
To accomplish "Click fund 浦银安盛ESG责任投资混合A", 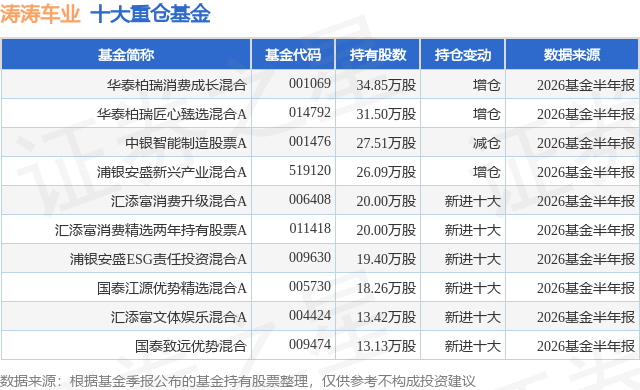I will coord(158,259).
